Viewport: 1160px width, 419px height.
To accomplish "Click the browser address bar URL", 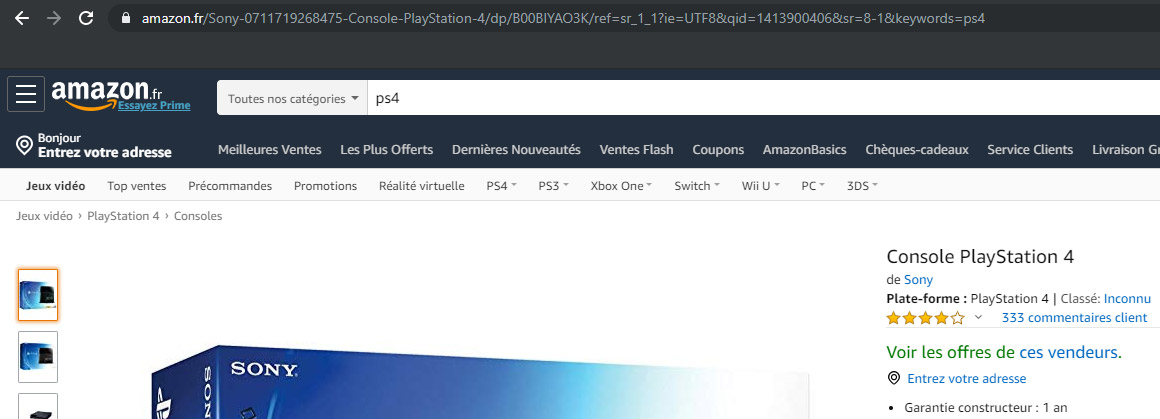I will (x=563, y=19).
